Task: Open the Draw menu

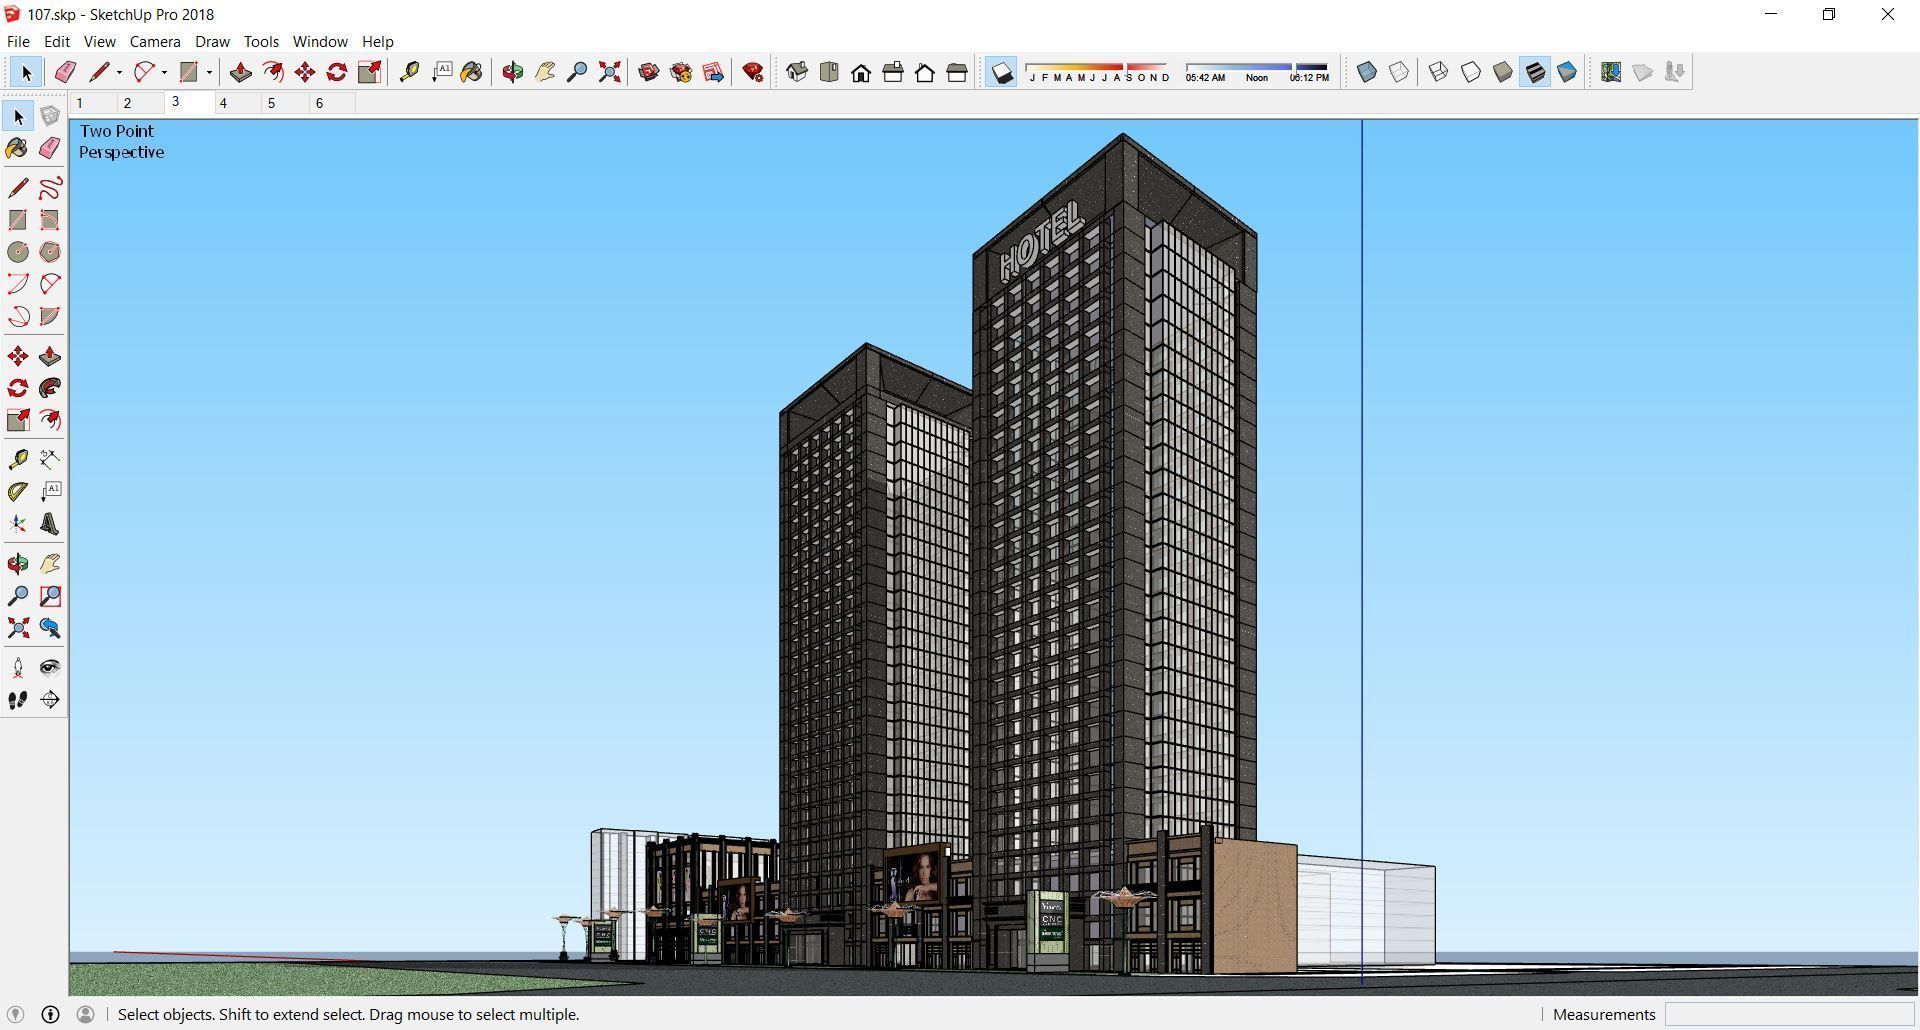Action: tap(212, 42)
